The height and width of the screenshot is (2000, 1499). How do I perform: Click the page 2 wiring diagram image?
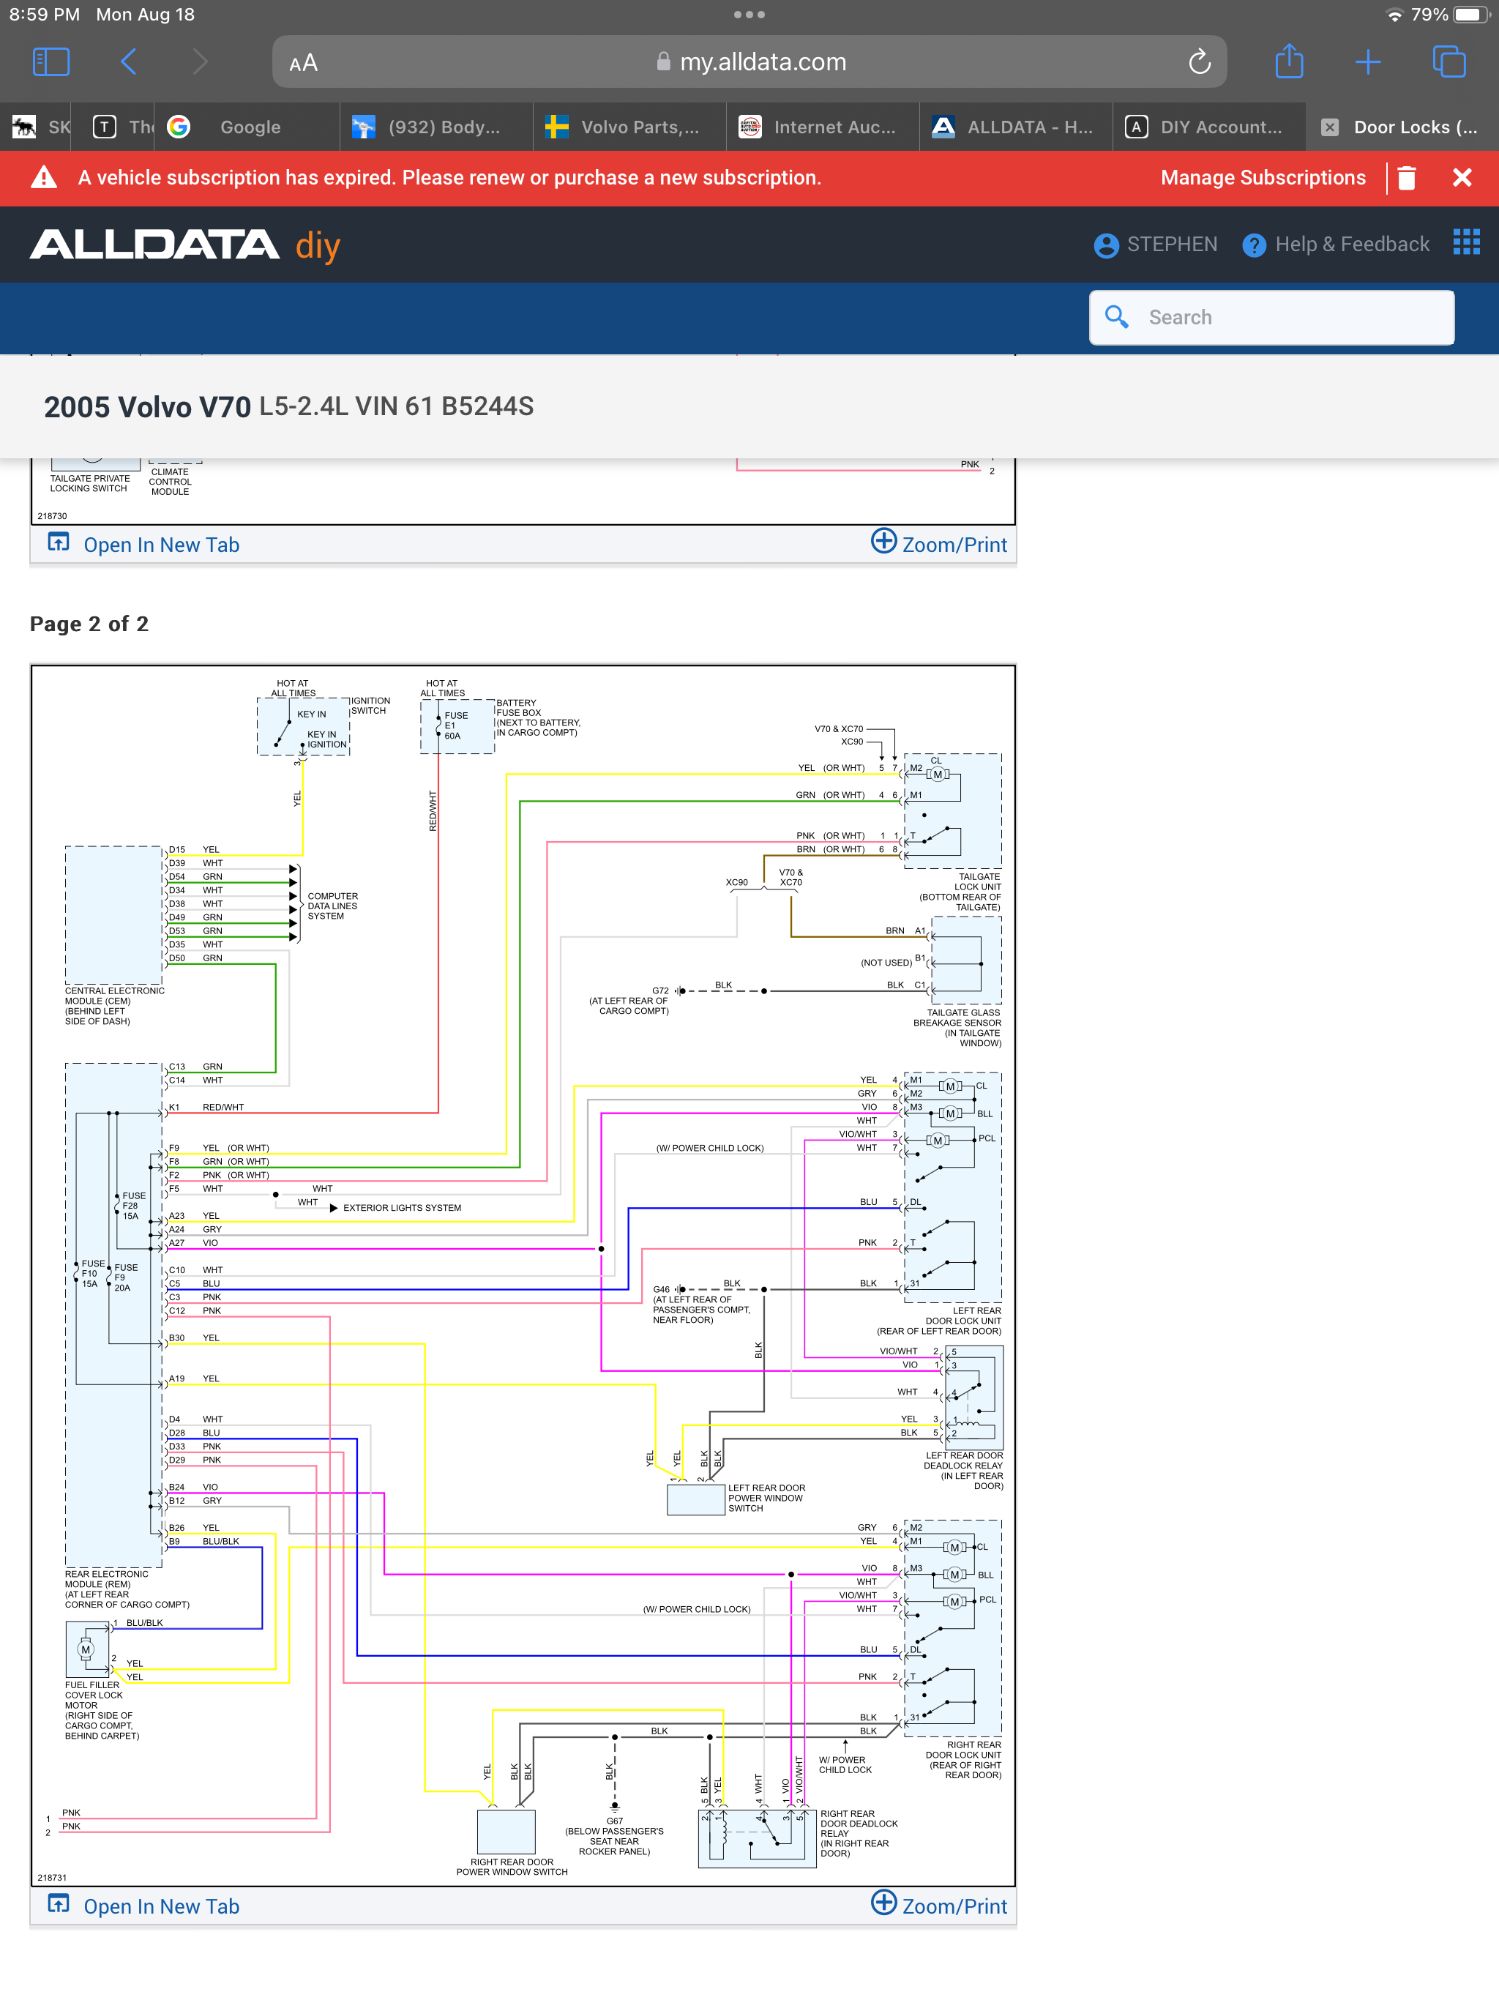click(x=523, y=1275)
